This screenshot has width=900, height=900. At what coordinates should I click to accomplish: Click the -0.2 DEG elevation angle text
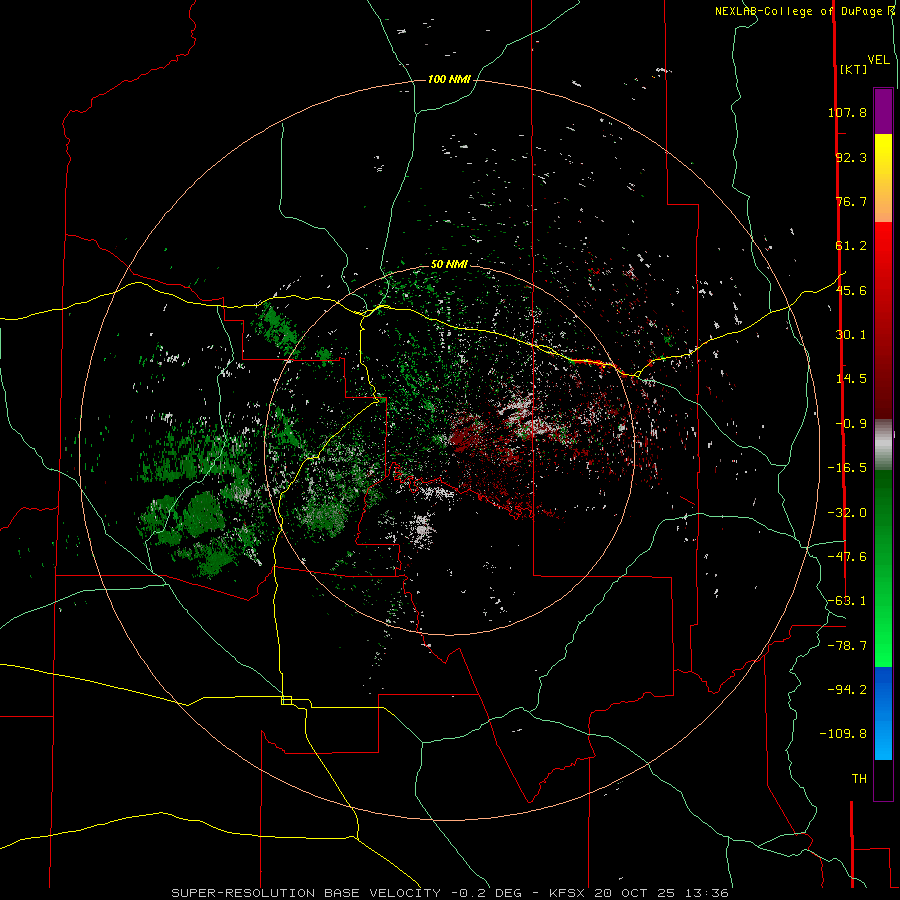(486, 893)
